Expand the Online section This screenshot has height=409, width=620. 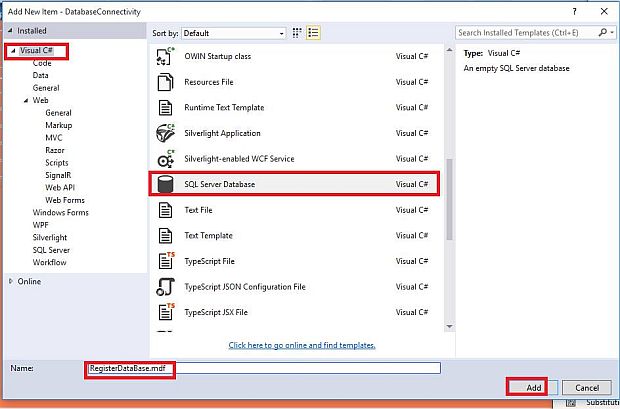coord(11,281)
